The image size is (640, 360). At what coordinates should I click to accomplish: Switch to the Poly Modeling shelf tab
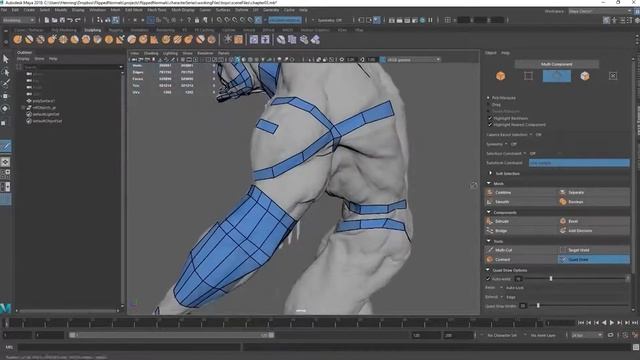[x=64, y=30]
